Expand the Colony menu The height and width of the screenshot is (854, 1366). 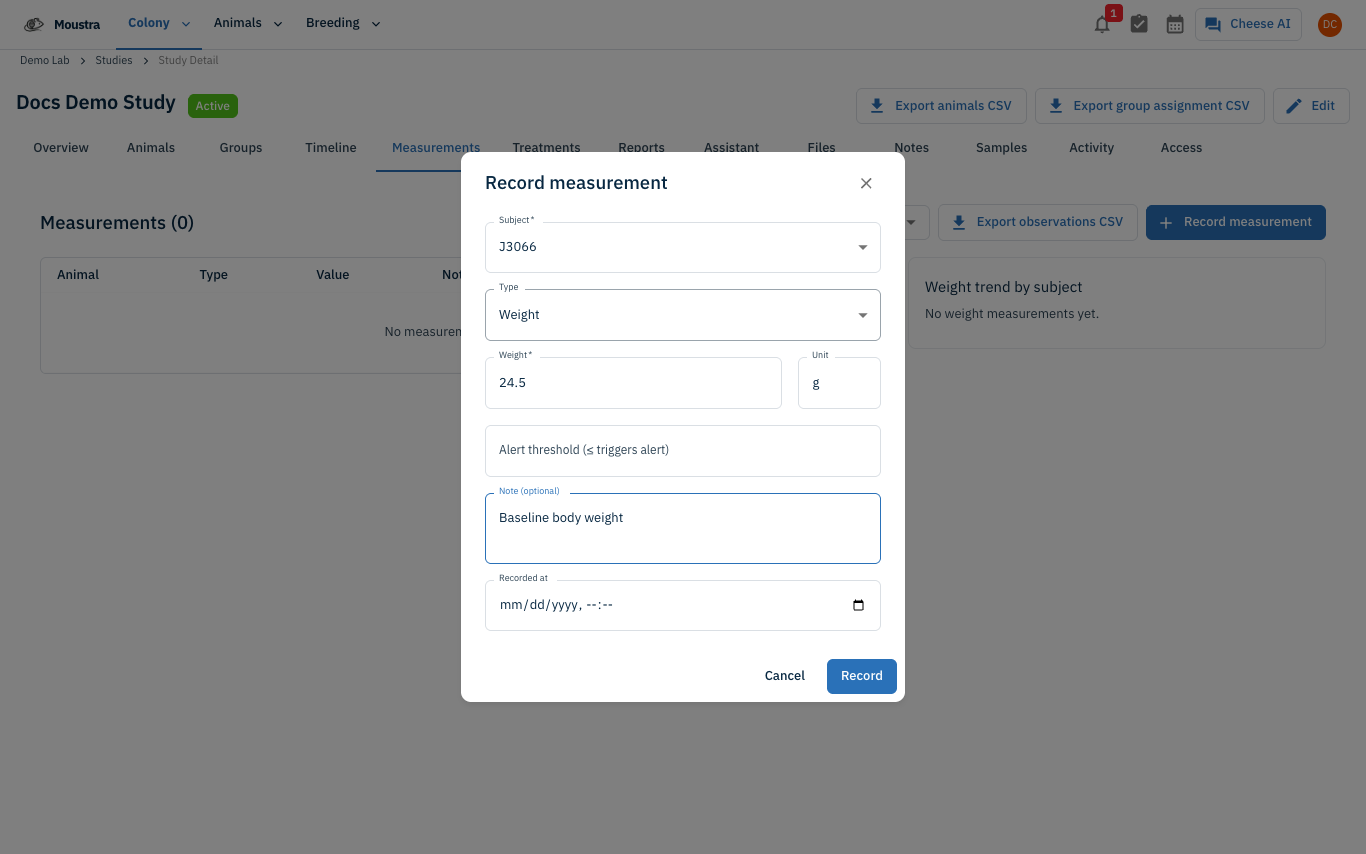point(159,24)
